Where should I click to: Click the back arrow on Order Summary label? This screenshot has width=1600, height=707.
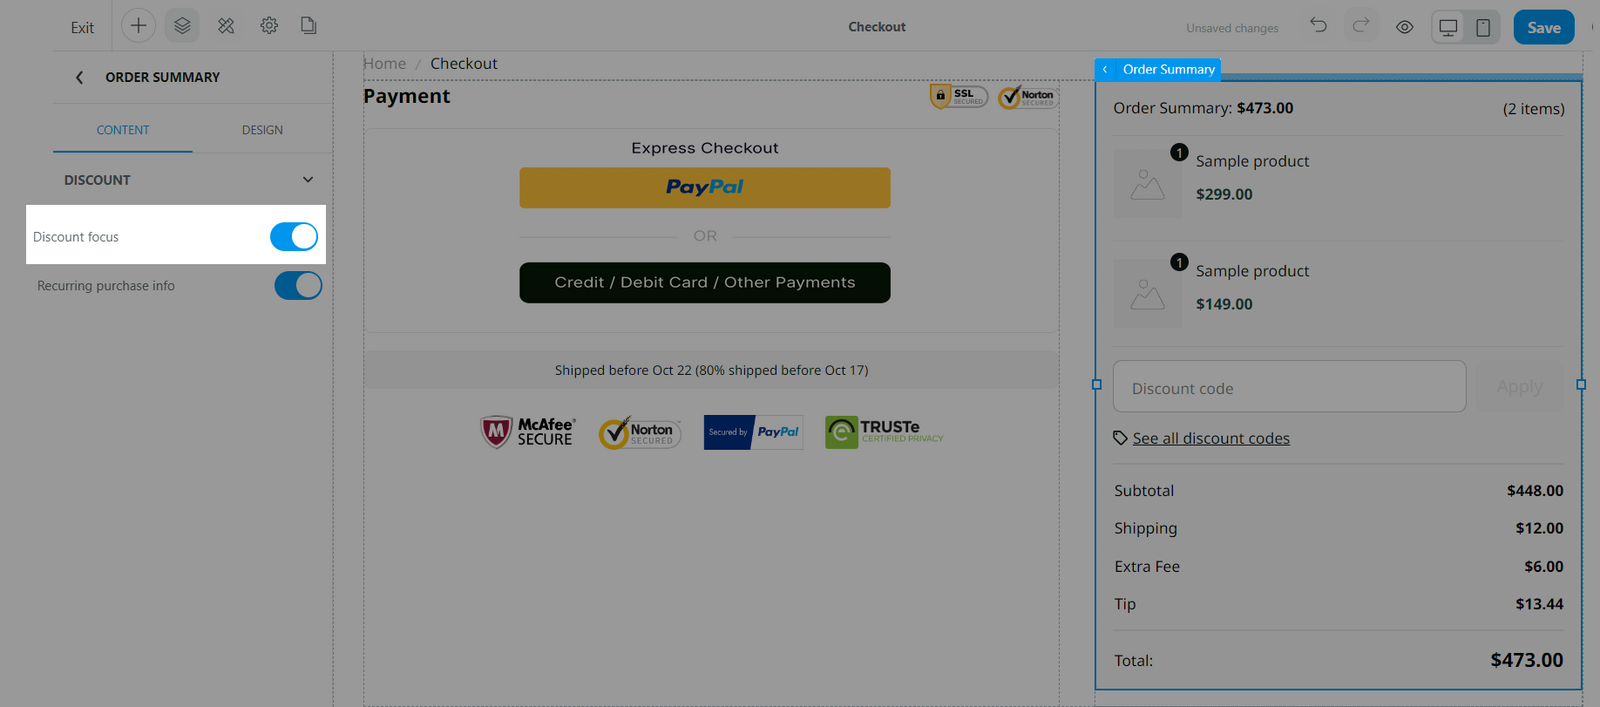1105,69
